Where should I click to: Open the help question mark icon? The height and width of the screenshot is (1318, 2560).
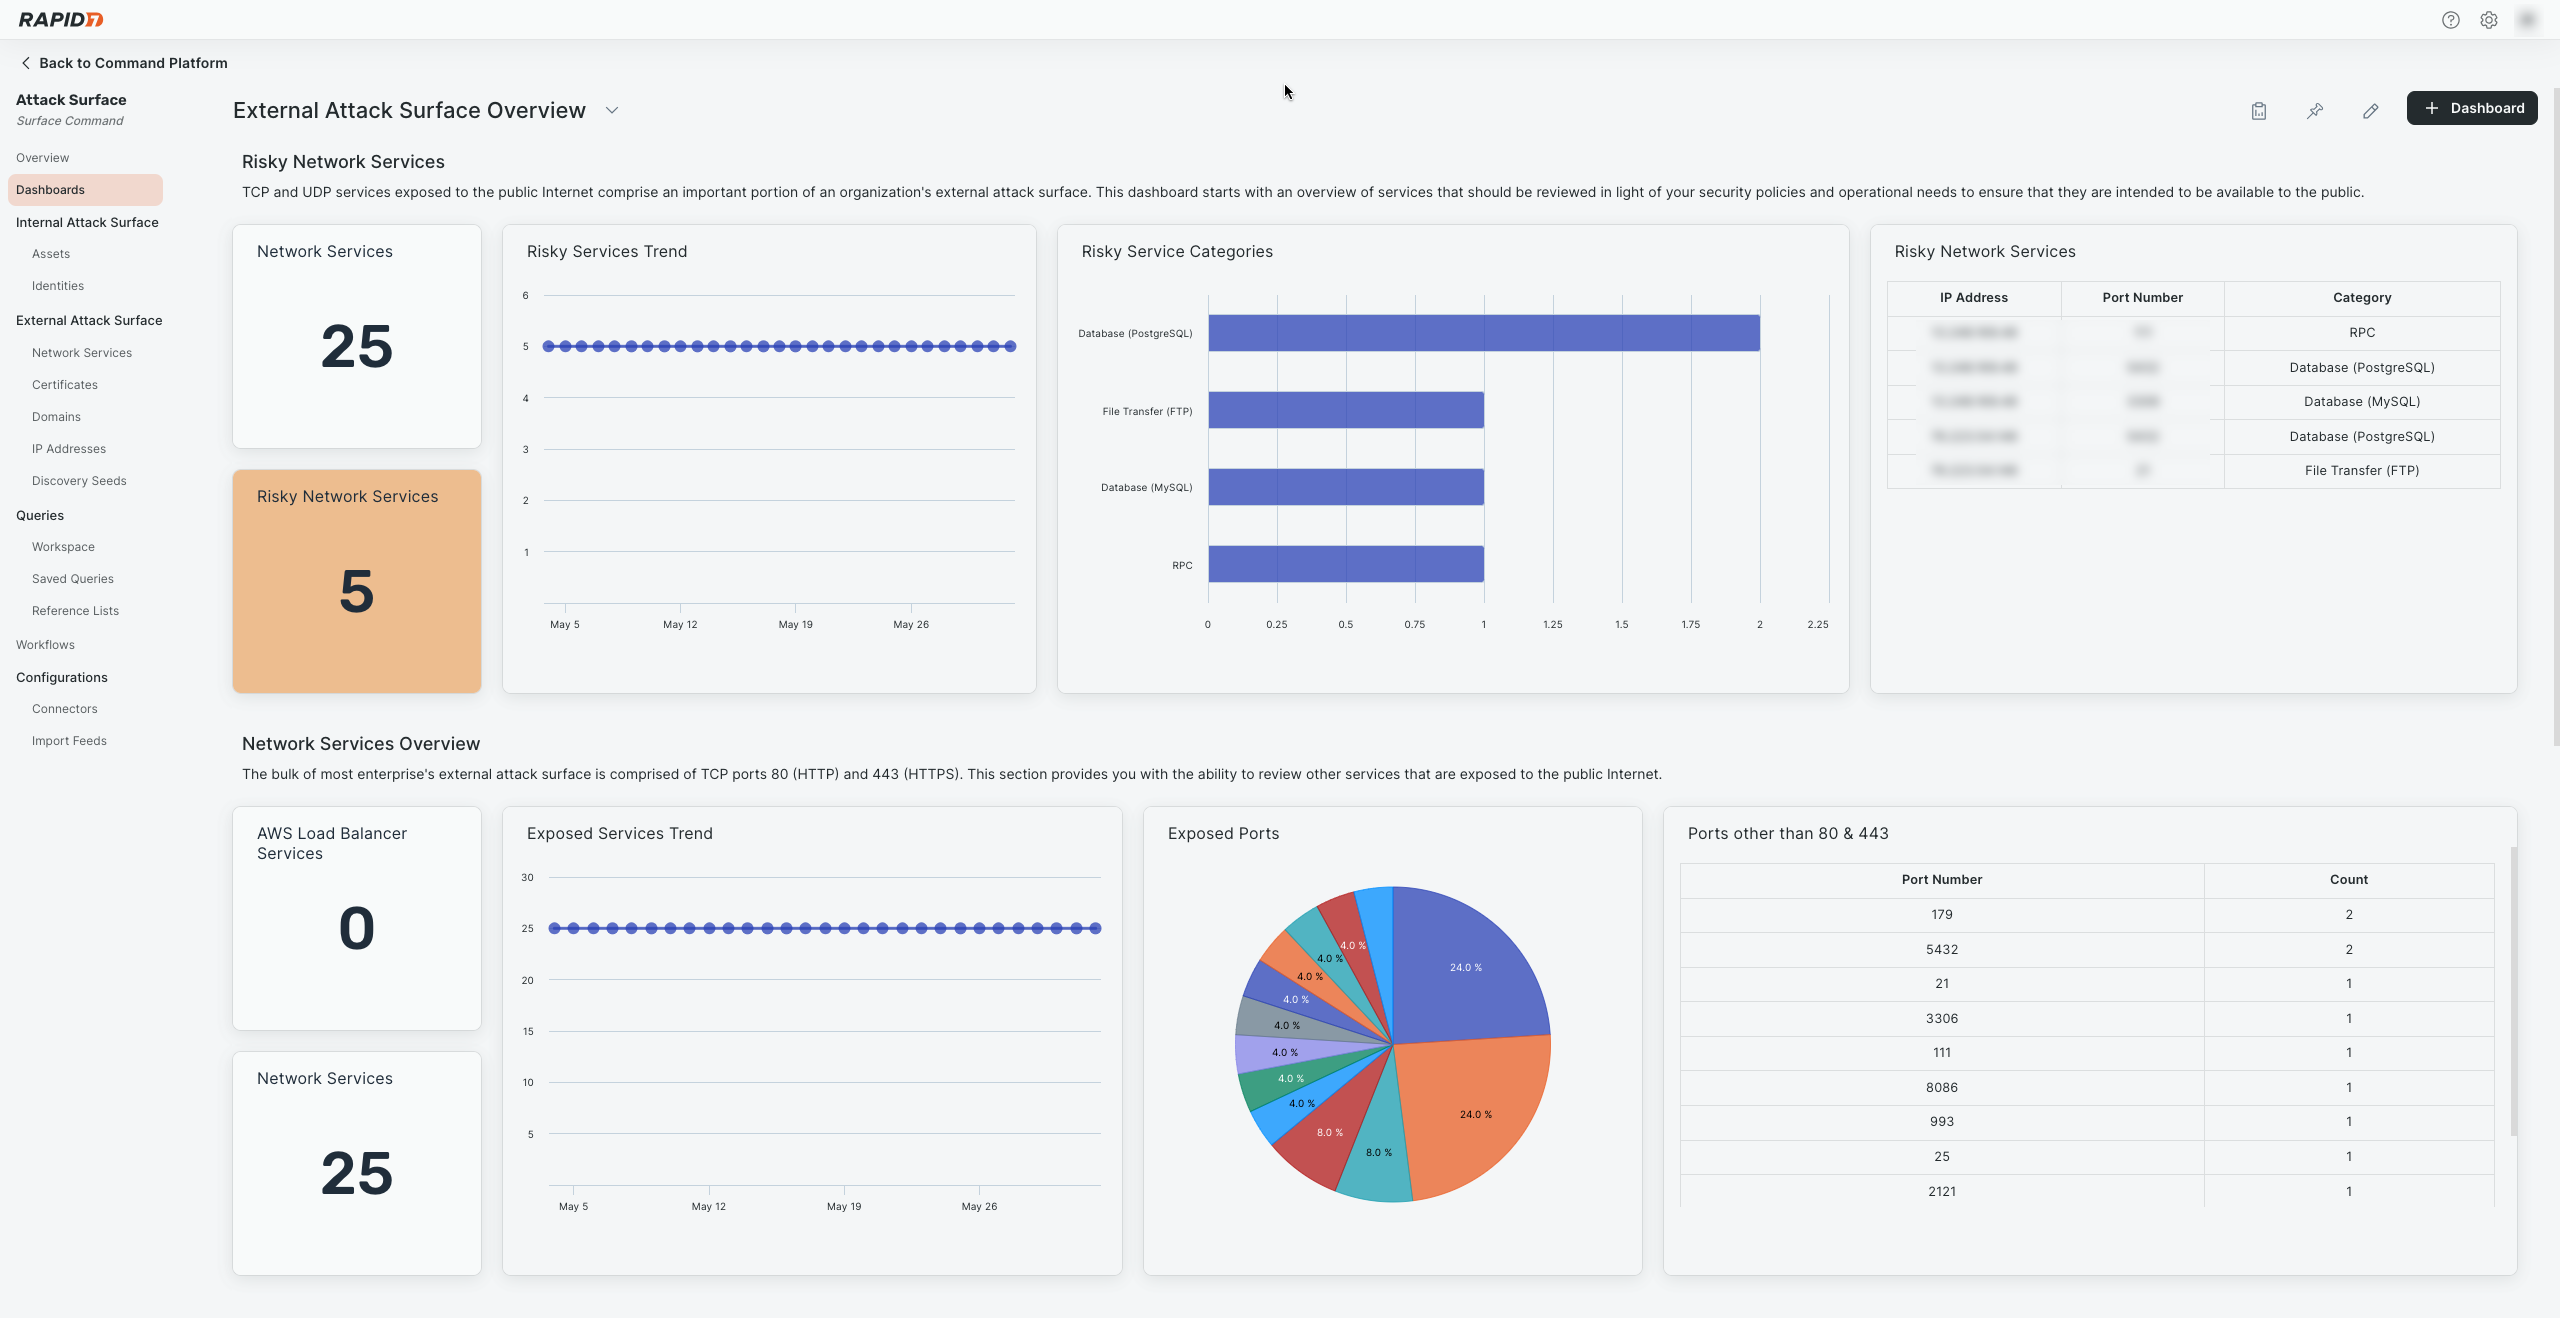coord(2450,20)
